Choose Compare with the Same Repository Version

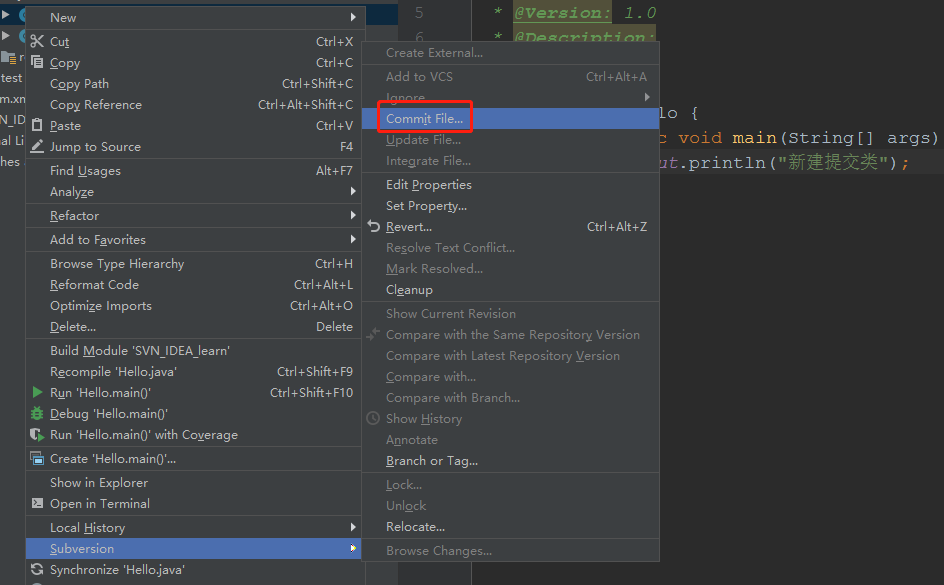tap(511, 335)
